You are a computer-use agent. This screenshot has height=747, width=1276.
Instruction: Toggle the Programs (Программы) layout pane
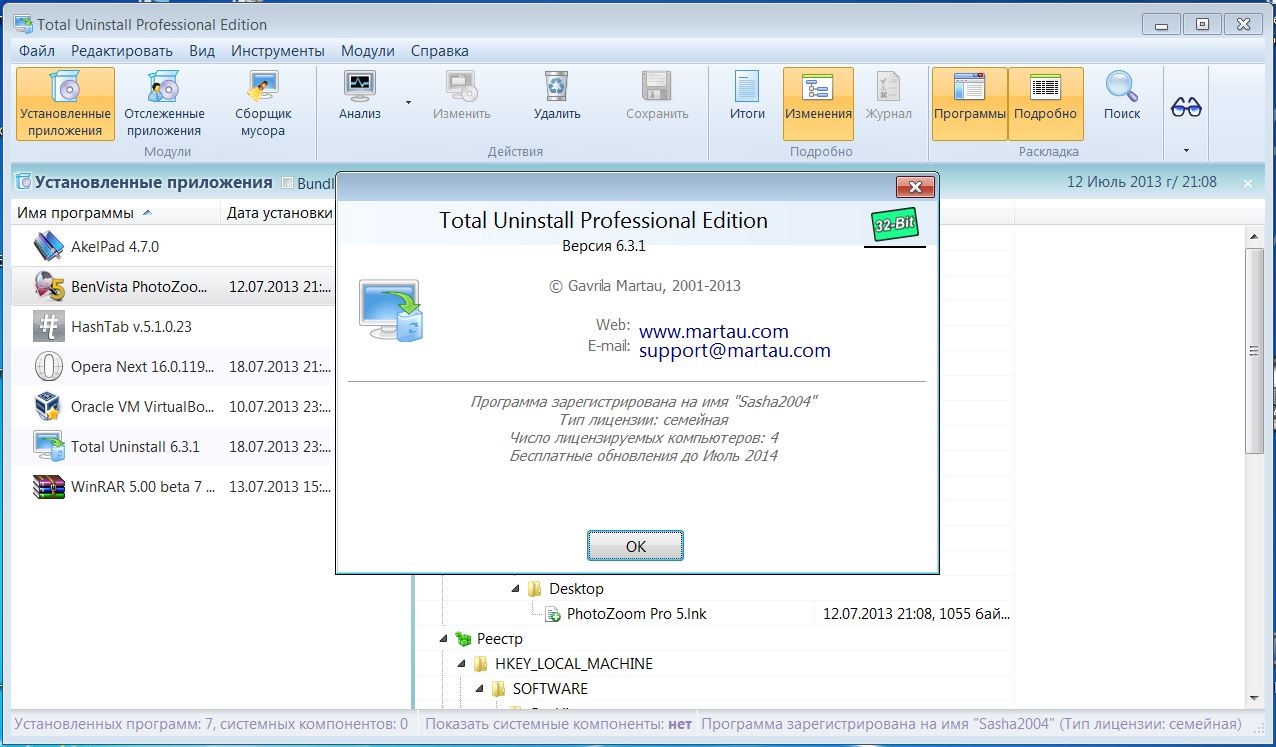(969, 103)
